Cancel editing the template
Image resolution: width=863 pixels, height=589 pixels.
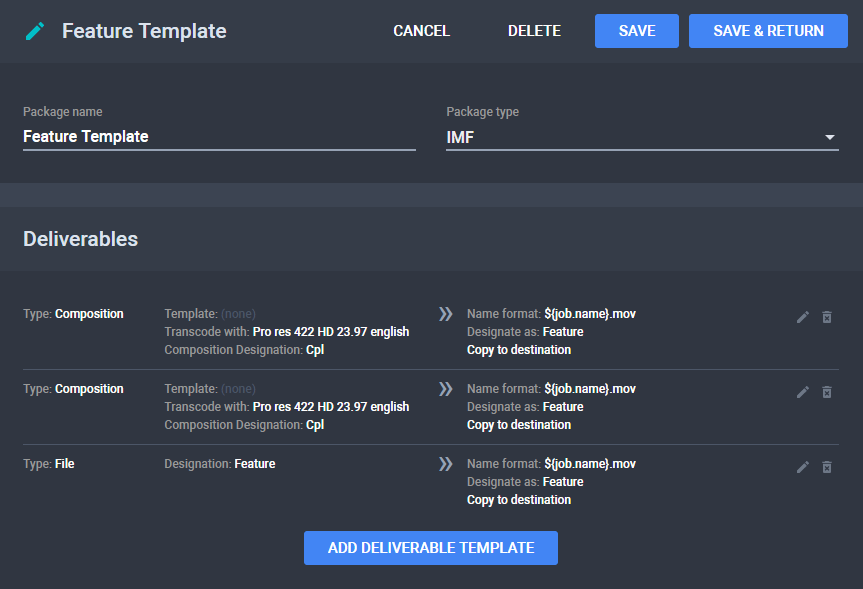[422, 31]
